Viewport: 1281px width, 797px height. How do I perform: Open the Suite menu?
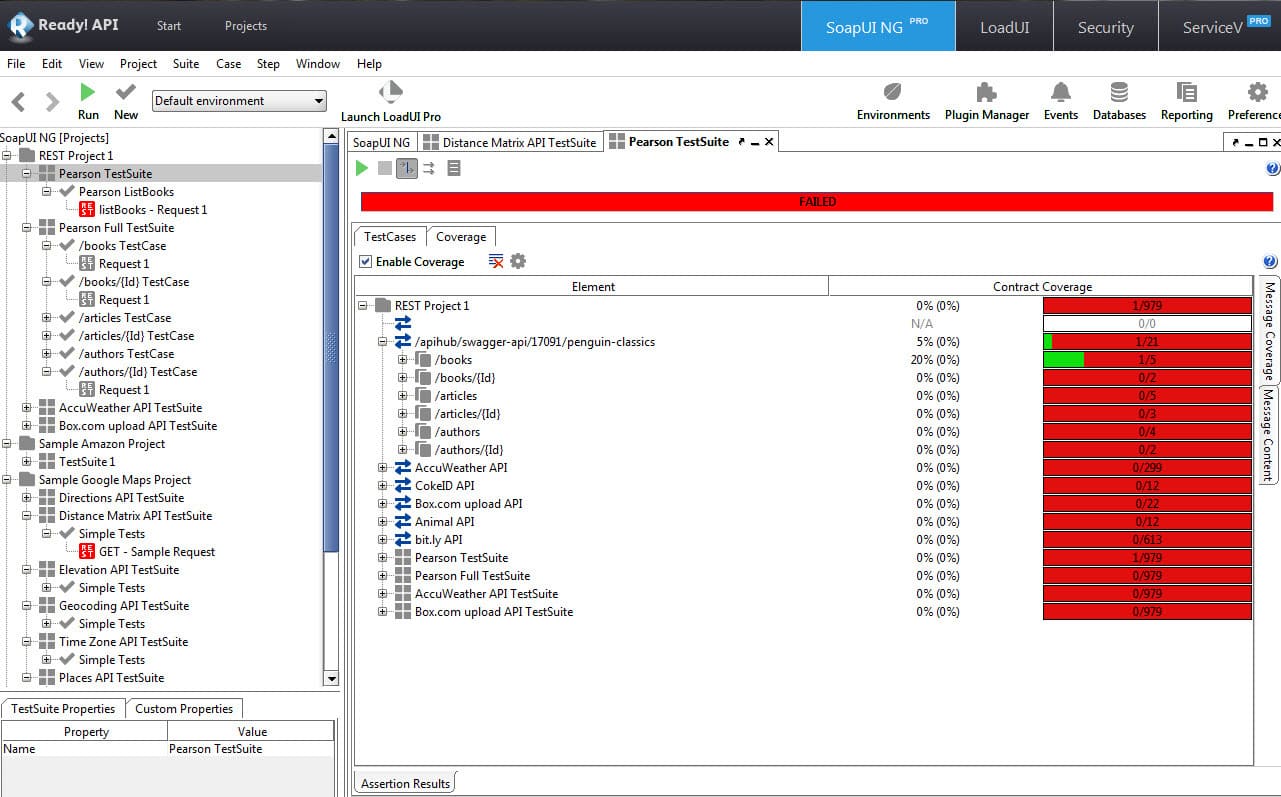186,63
